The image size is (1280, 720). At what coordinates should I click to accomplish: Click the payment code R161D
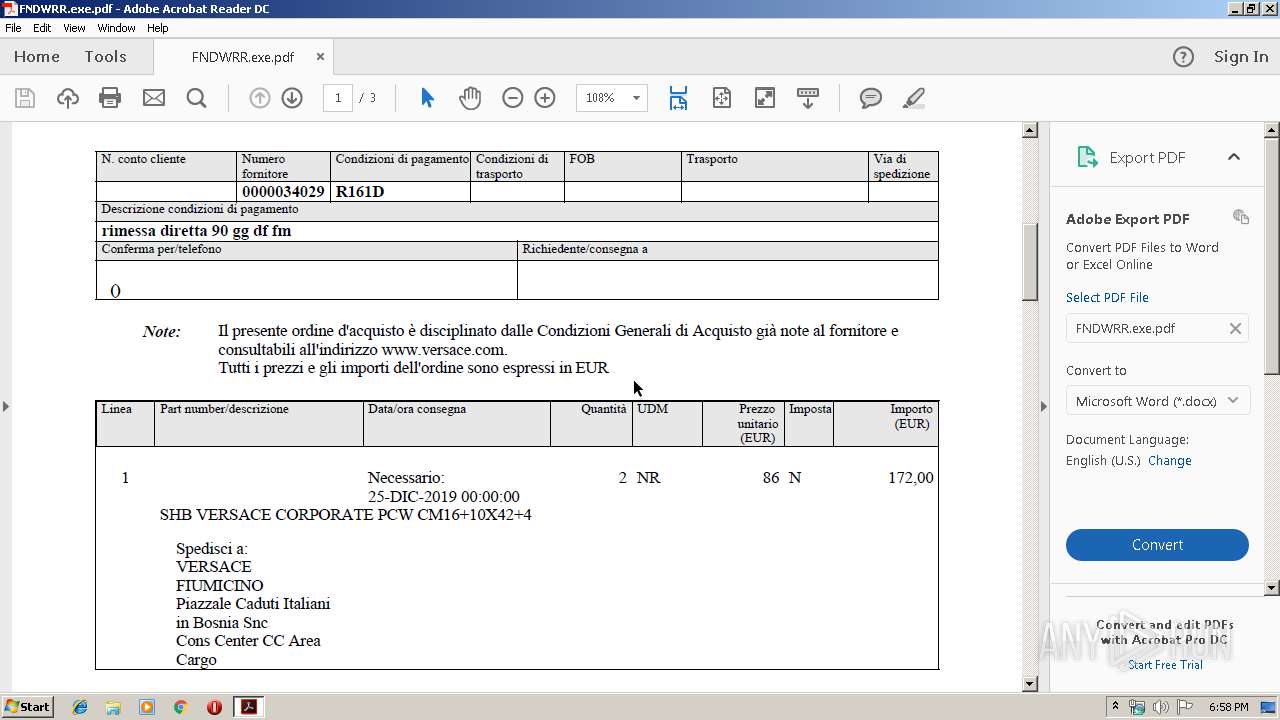click(360, 191)
